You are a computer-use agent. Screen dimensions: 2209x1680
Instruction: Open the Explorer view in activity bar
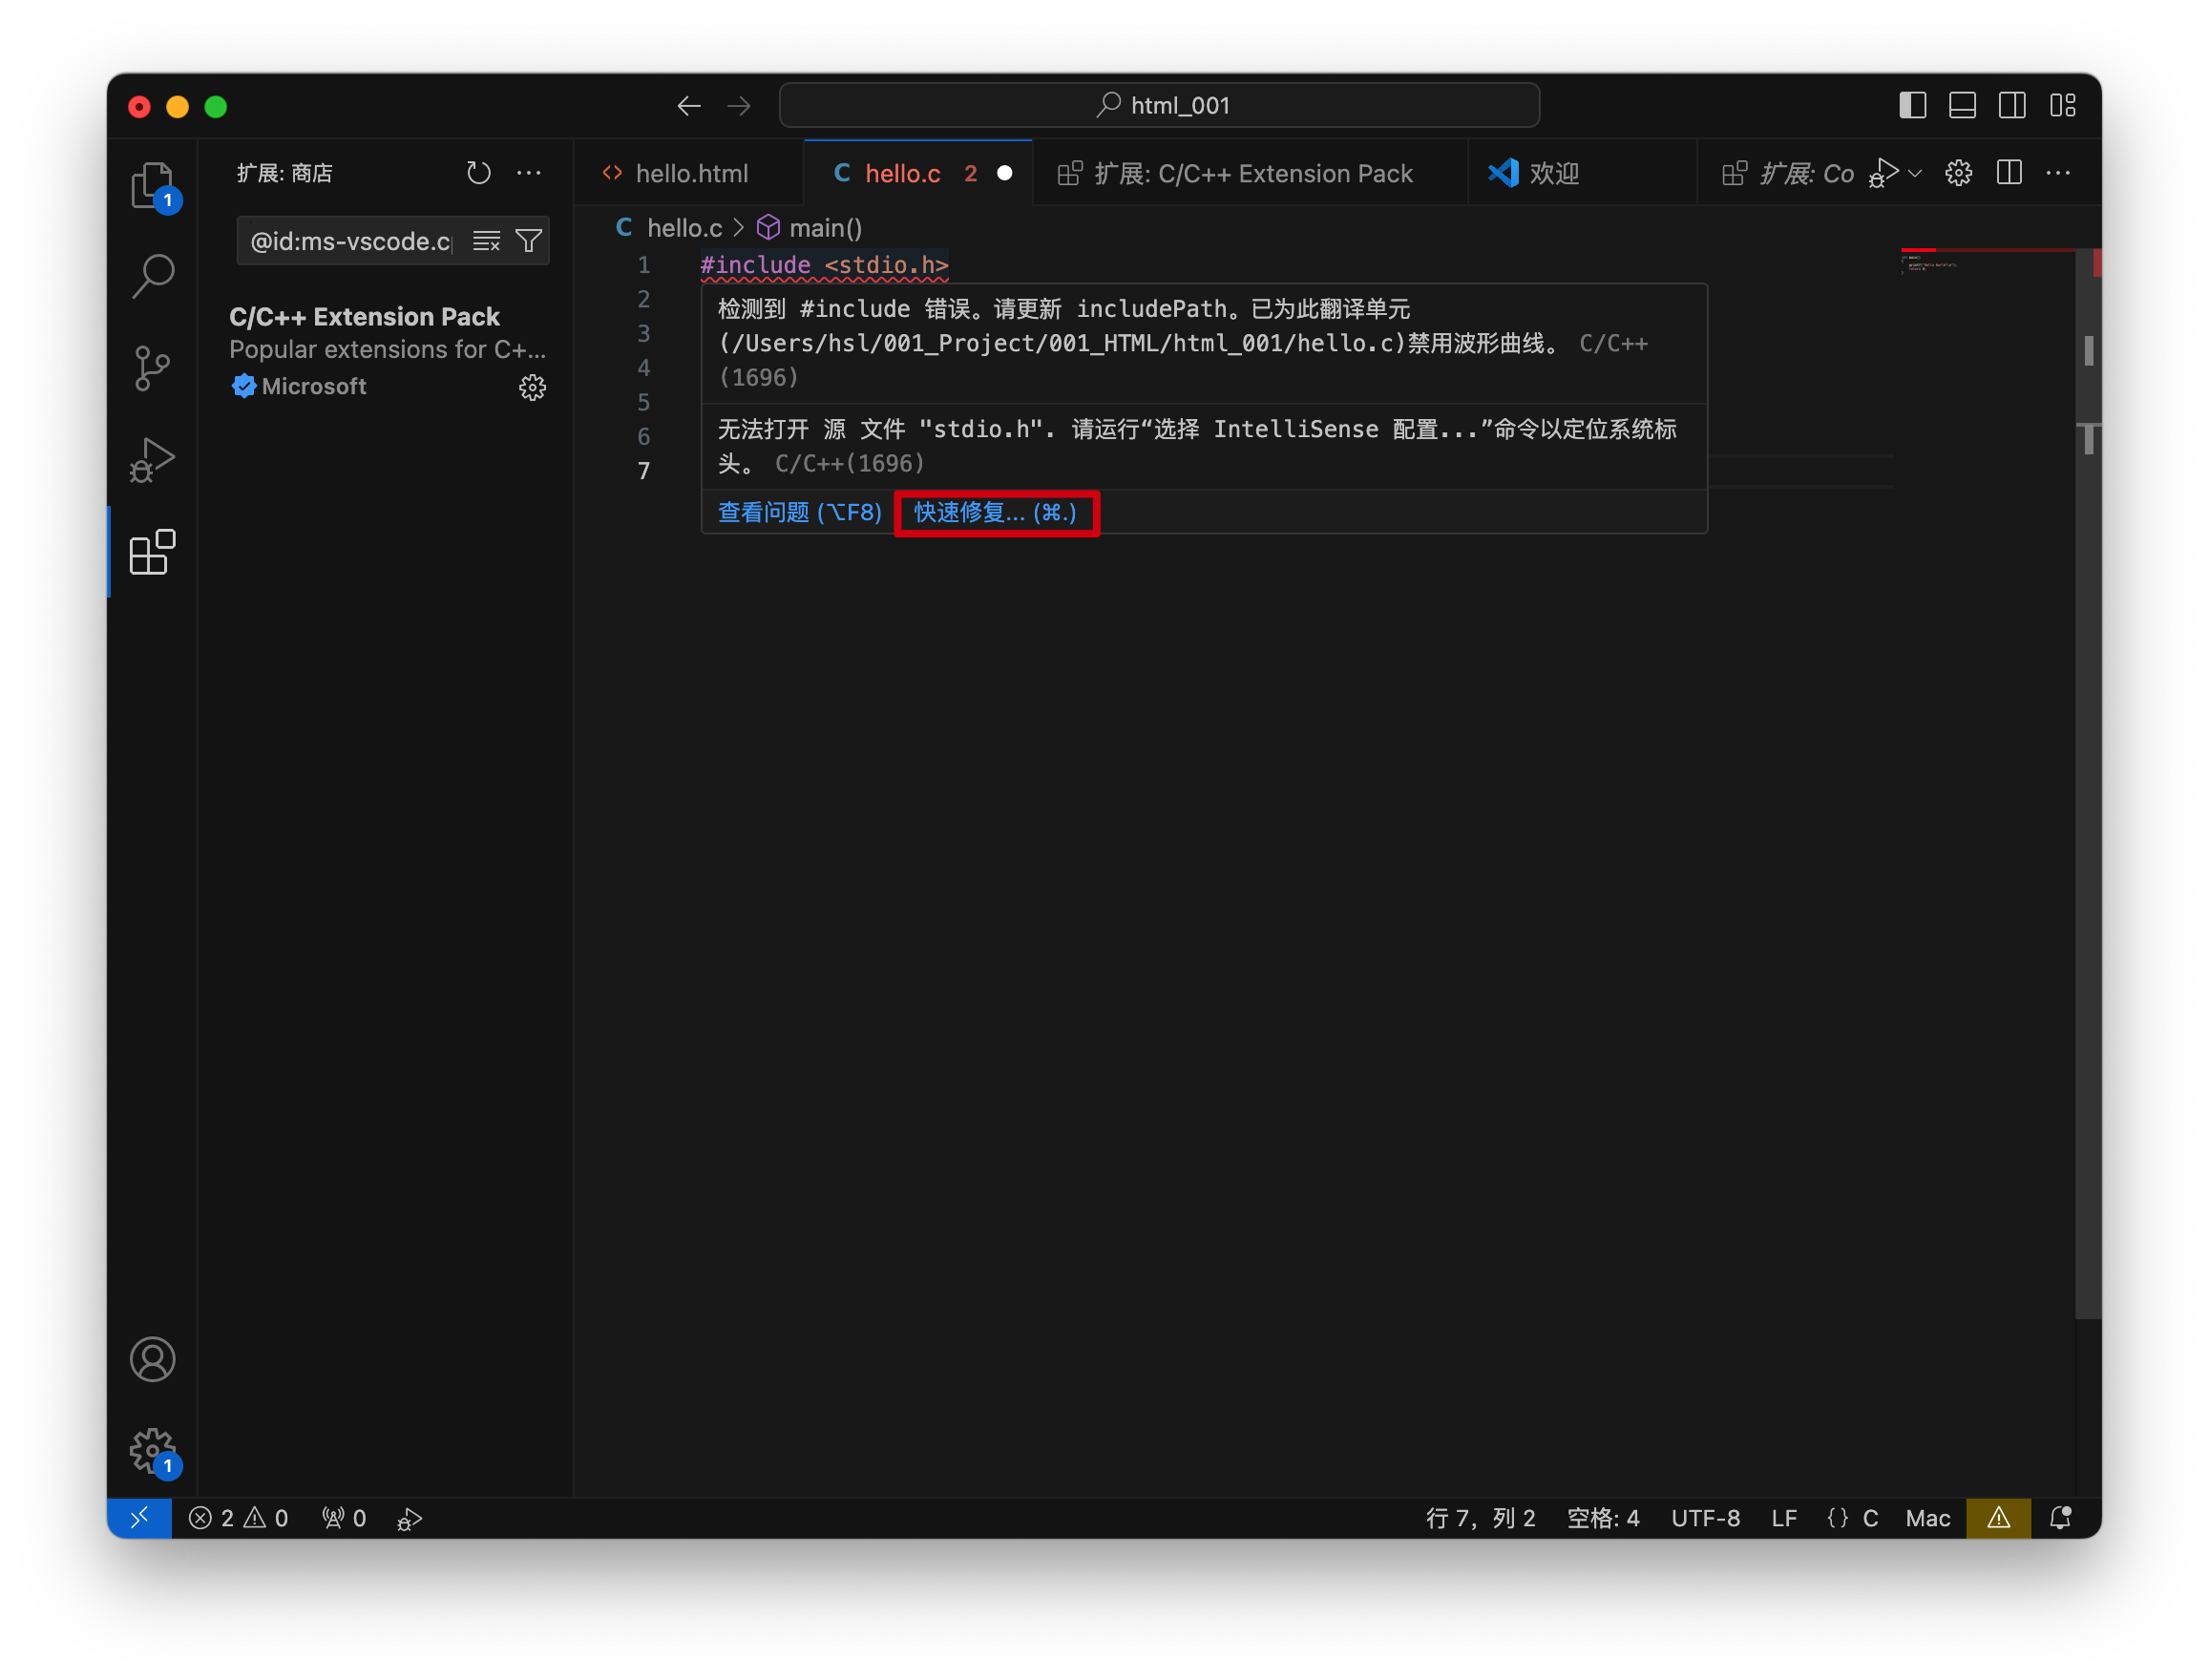152,185
